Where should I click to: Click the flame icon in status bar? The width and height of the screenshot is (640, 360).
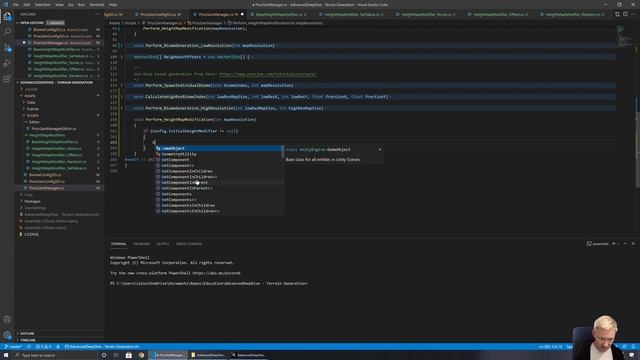(x=58, y=347)
